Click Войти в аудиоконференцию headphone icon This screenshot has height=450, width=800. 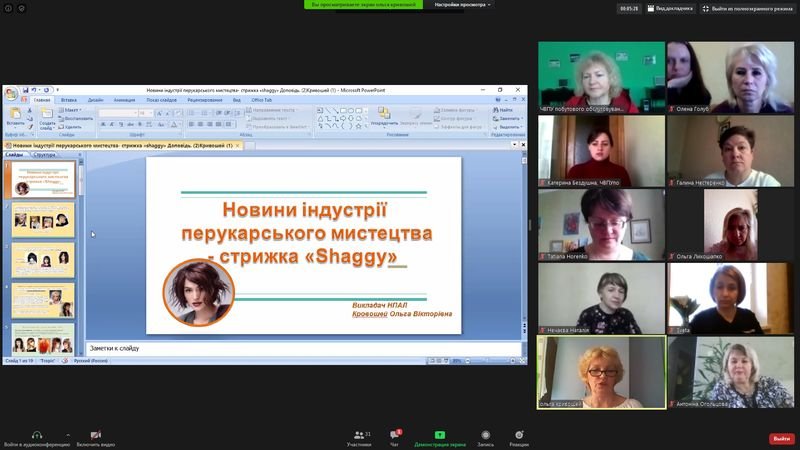[36, 435]
